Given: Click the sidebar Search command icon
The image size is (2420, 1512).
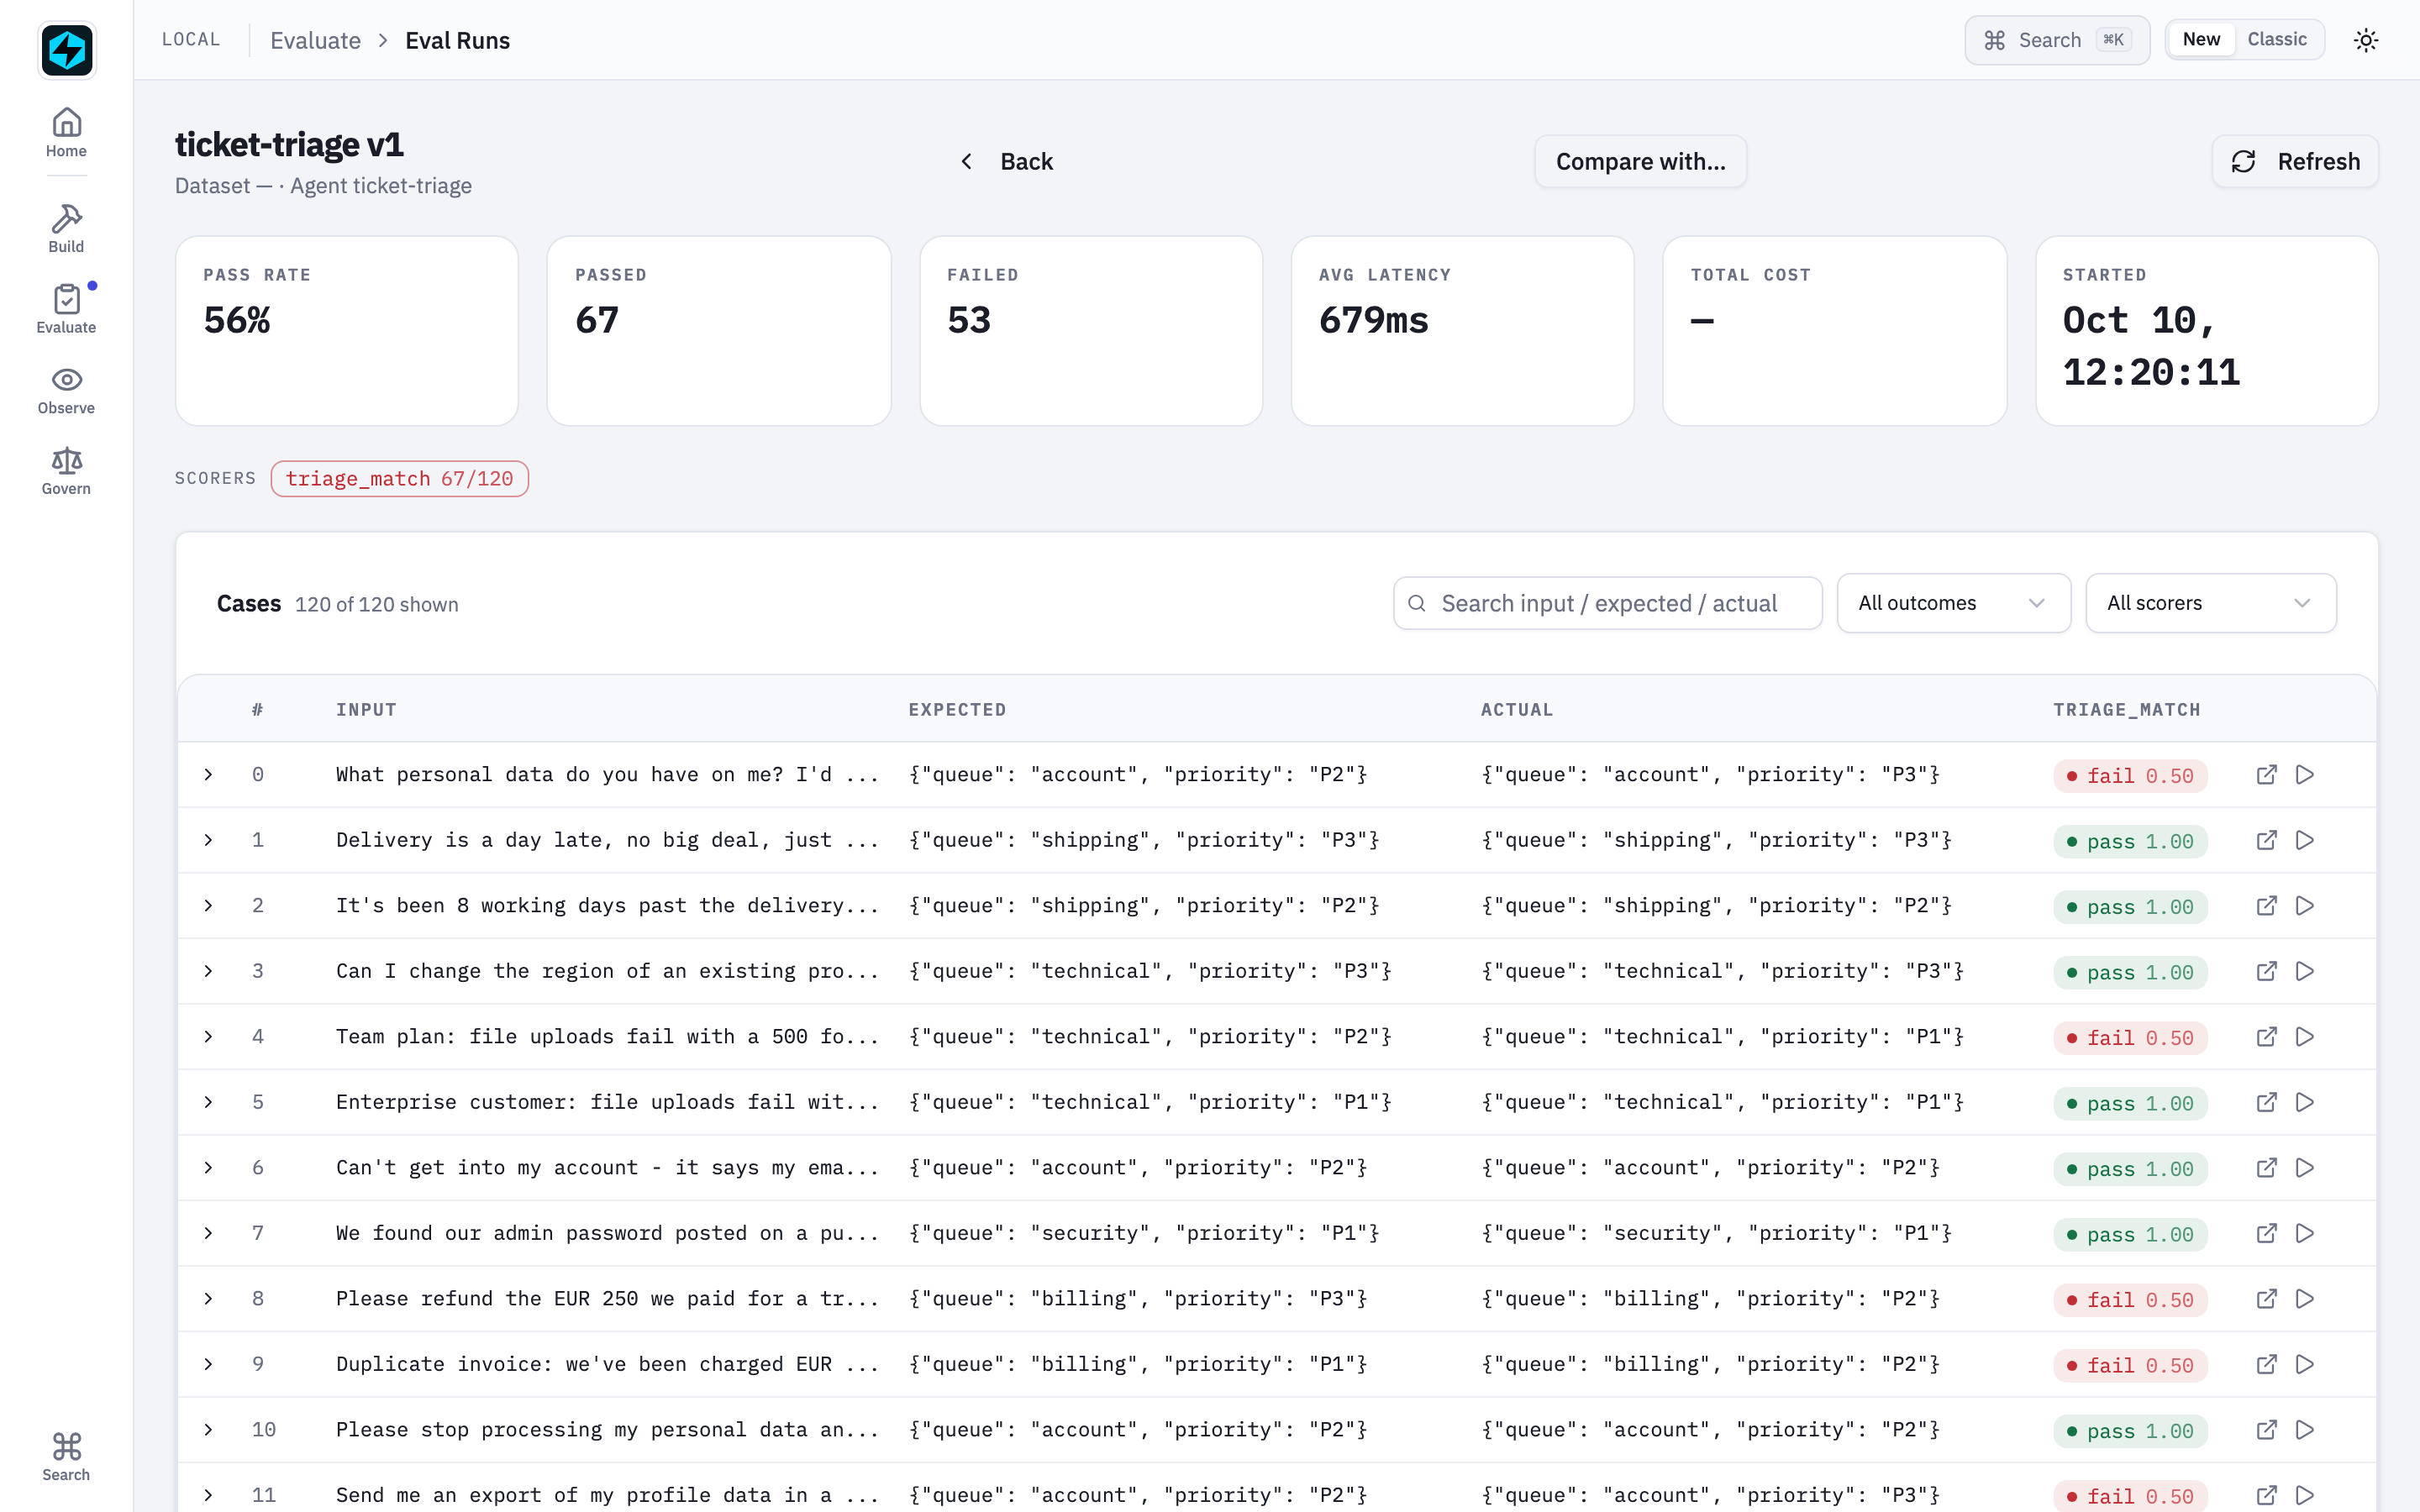Looking at the screenshot, I should point(66,1446).
